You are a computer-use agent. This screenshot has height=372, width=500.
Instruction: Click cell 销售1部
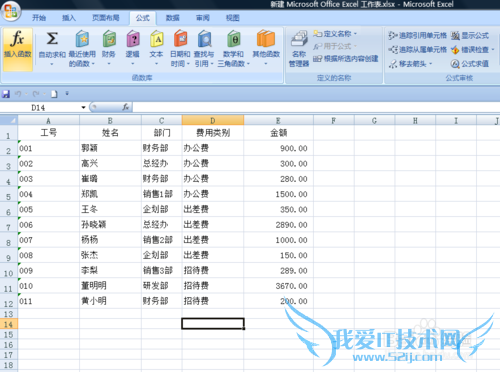point(162,194)
